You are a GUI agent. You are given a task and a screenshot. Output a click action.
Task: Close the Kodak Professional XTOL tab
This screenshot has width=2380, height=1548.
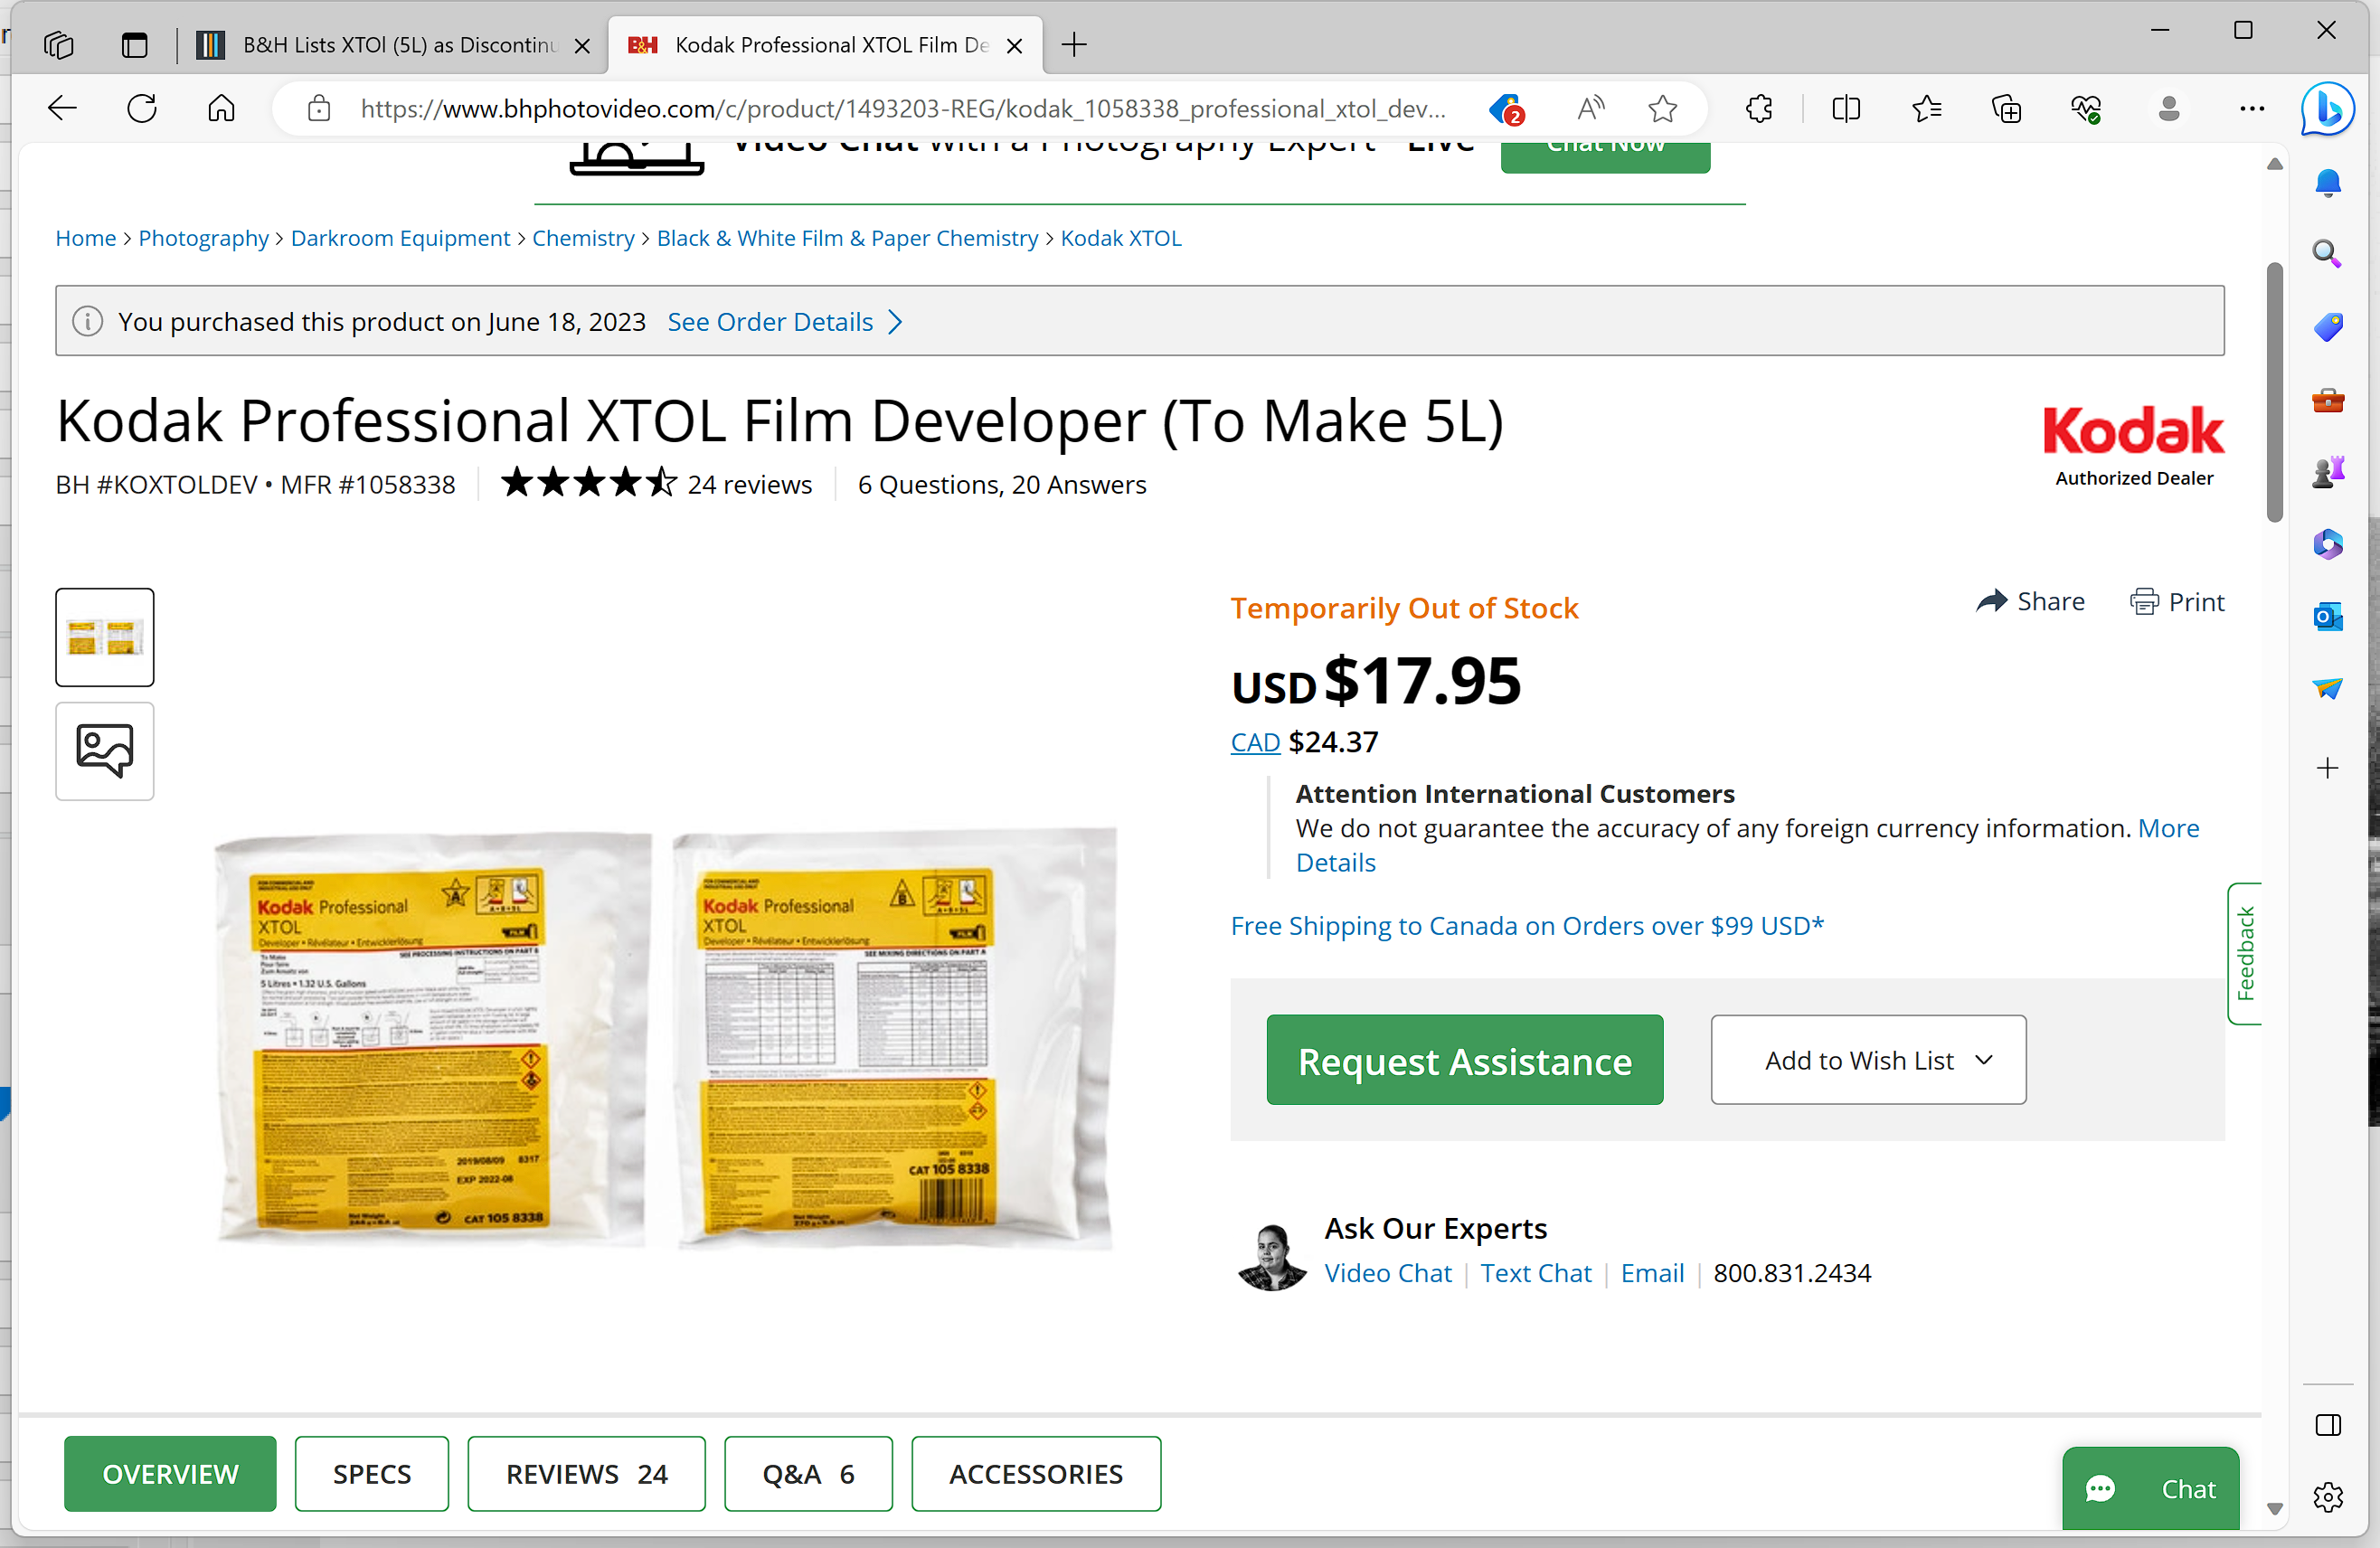coord(1014,46)
